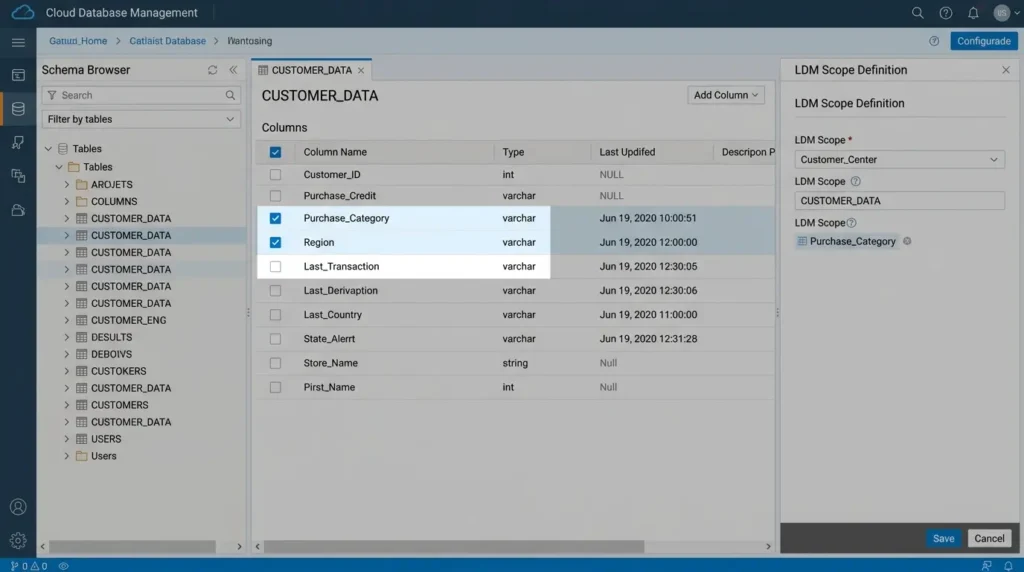
Task: Click the columns table horizontal scrollbar
Action: point(454,547)
